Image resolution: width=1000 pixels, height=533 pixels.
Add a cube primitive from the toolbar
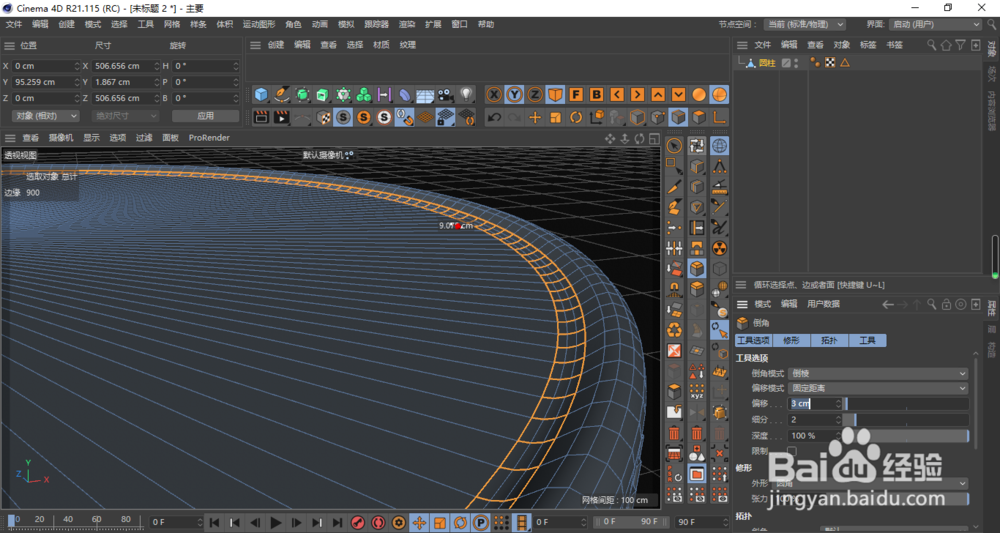[261, 95]
